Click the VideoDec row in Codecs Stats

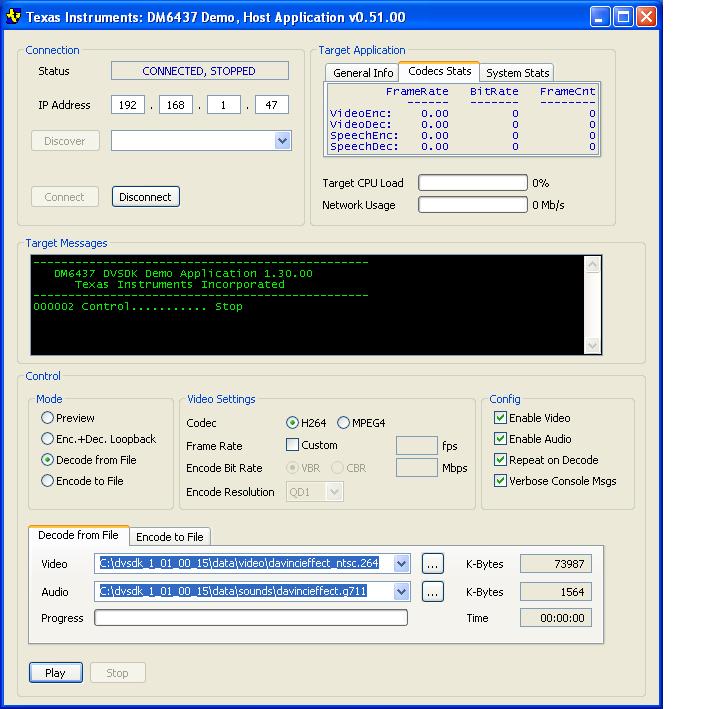[x=462, y=124]
